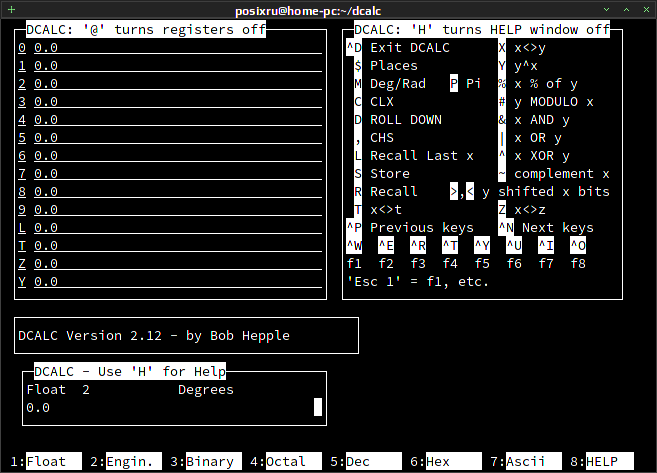Click the X key for x<>y
The width and height of the screenshot is (657, 473).
point(502,48)
